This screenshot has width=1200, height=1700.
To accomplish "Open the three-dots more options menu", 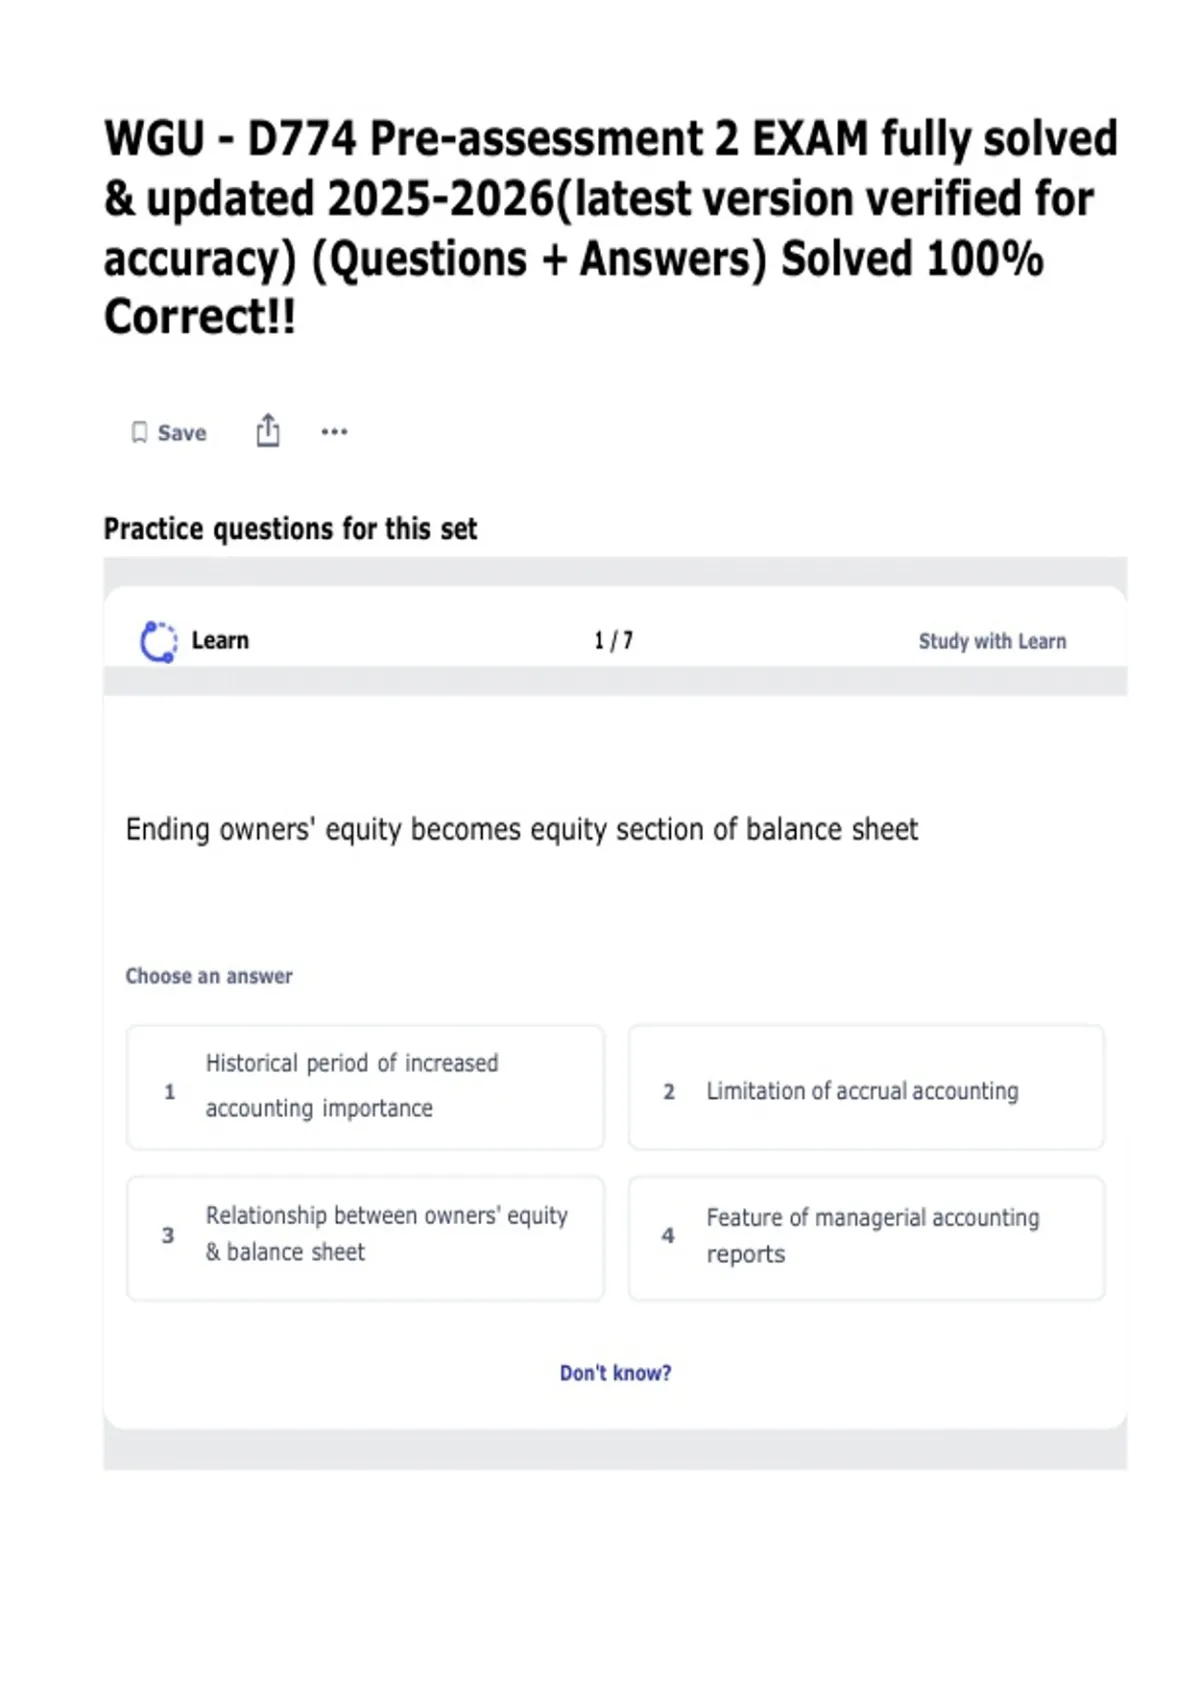I will (334, 432).
